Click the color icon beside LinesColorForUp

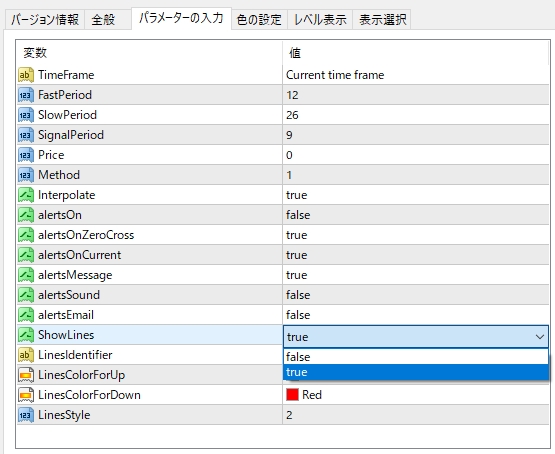pos(26,375)
